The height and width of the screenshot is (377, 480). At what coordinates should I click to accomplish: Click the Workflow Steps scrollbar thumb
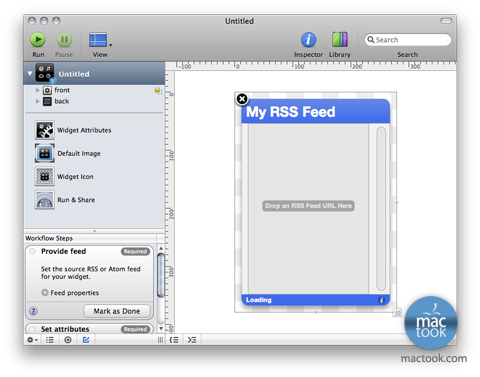click(161, 275)
